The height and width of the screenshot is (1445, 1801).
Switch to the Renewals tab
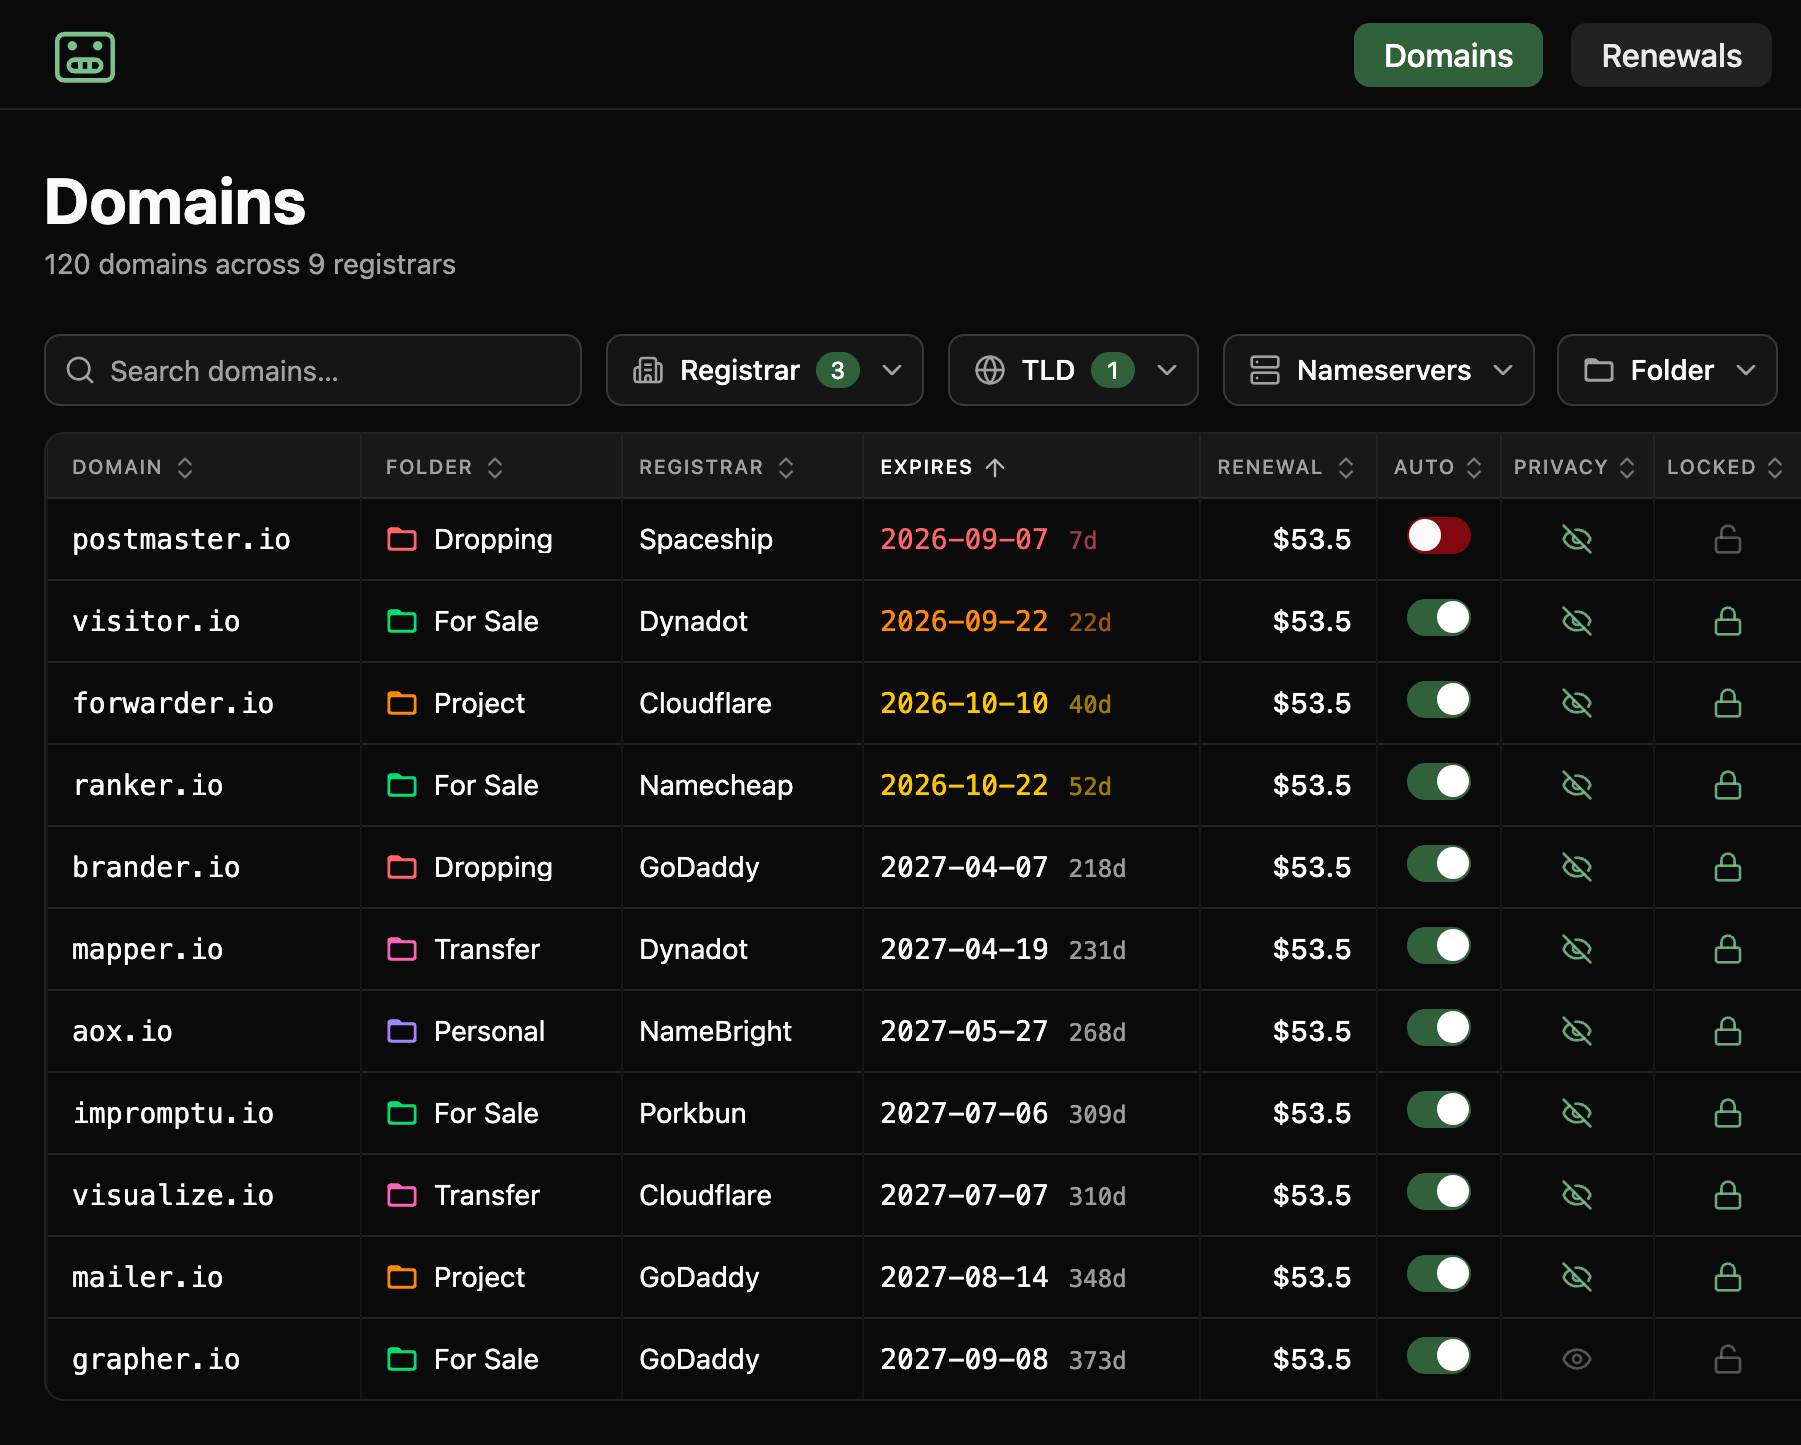[x=1671, y=55]
